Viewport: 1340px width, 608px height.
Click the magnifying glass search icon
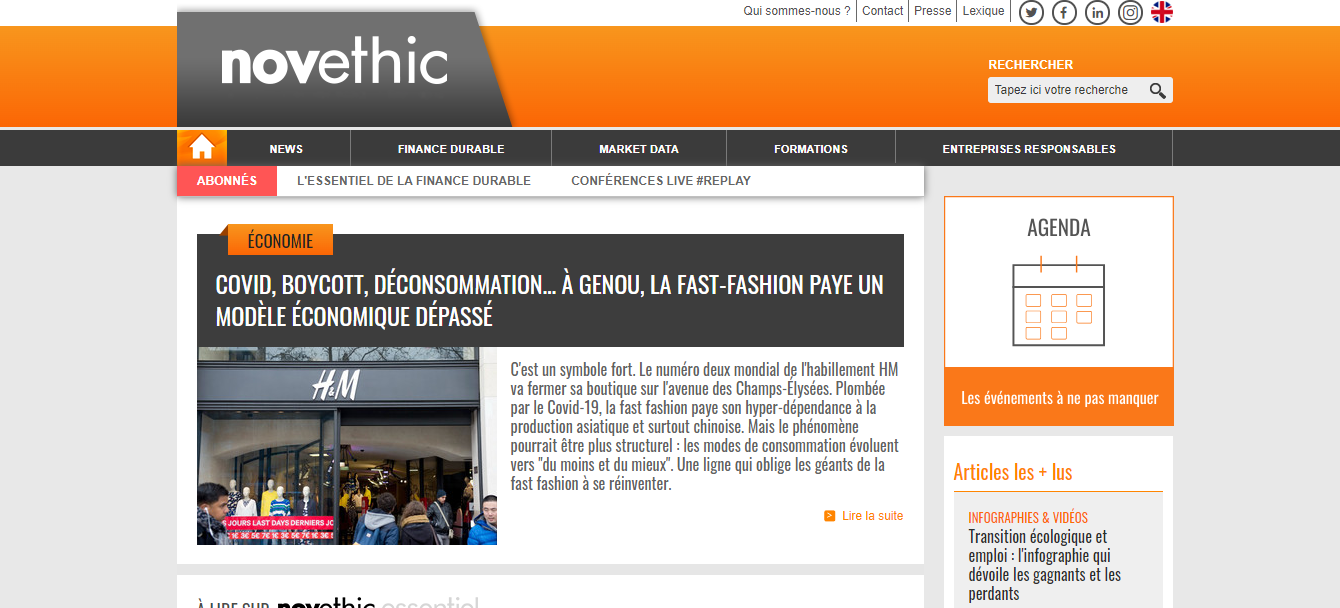[1158, 90]
